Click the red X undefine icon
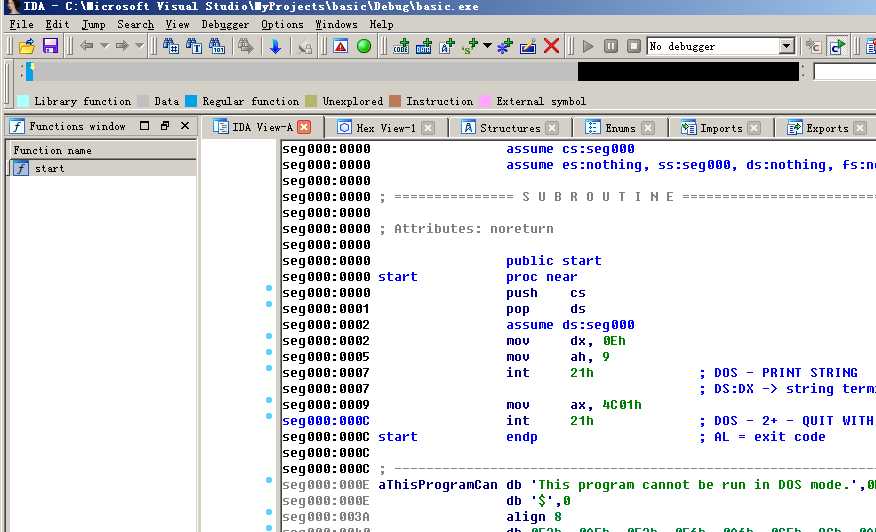The image size is (876, 532). pos(551,46)
